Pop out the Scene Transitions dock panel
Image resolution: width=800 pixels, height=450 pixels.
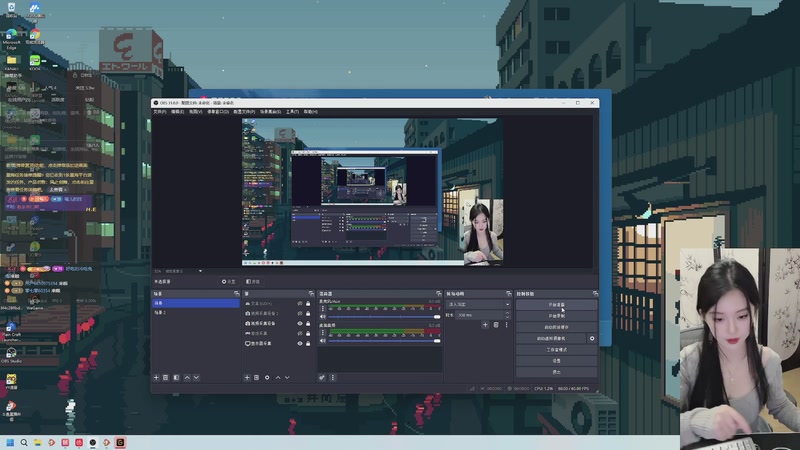(x=508, y=294)
